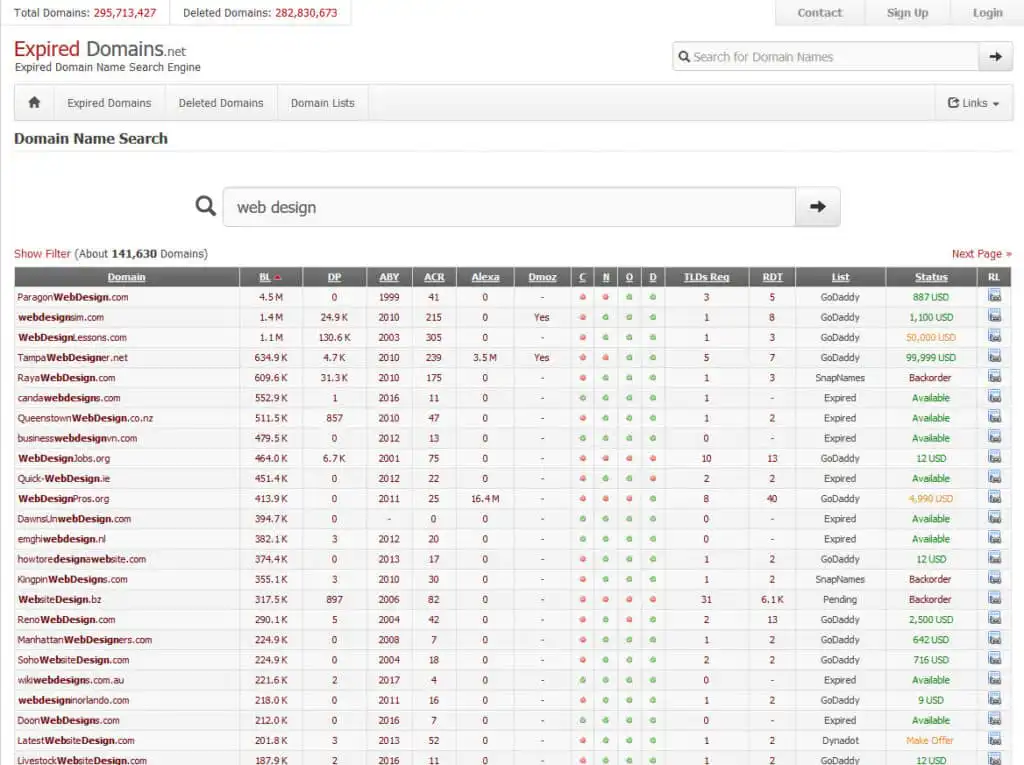The image size is (1024, 765).
Task: Click the arrow button beside web design query
Action: (x=818, y=207)
